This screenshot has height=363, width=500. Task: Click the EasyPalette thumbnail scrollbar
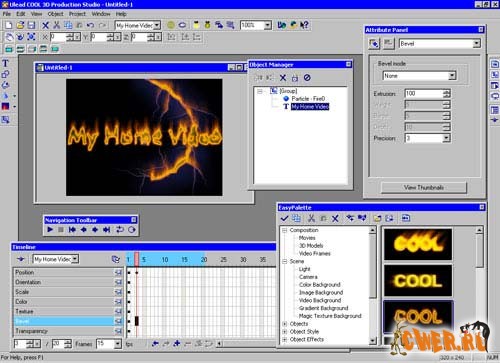(479, 250)
